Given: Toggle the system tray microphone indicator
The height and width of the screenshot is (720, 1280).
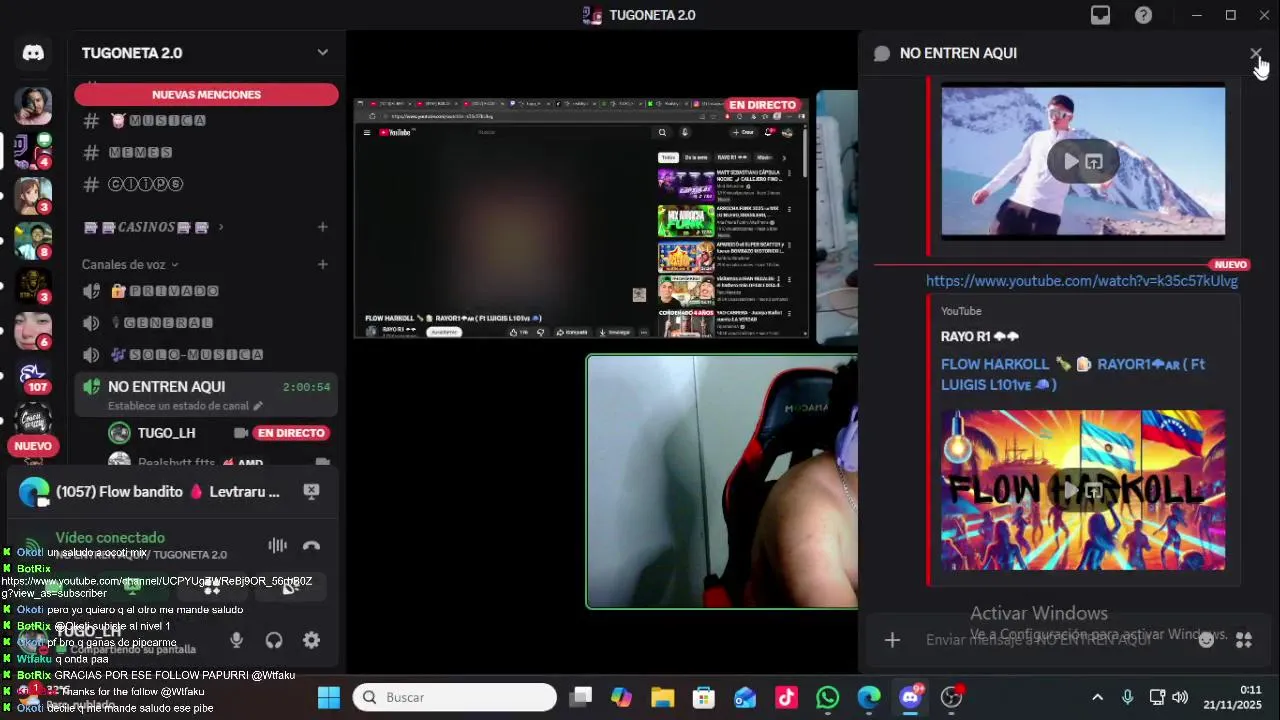Looking at the screenshot, I should coord(1127,697).
